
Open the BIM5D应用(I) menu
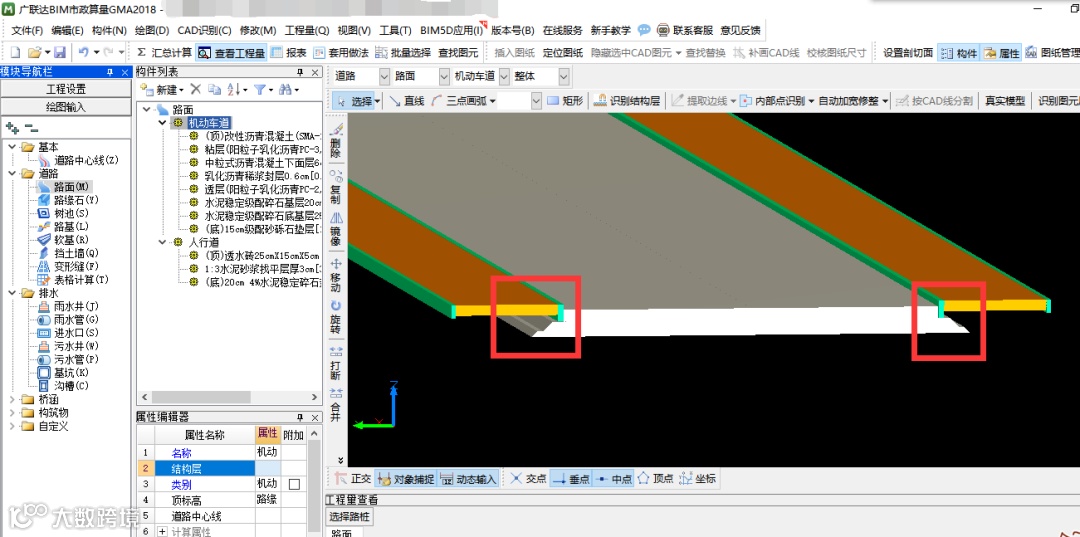pyautogui.click(x=451, y=30)
